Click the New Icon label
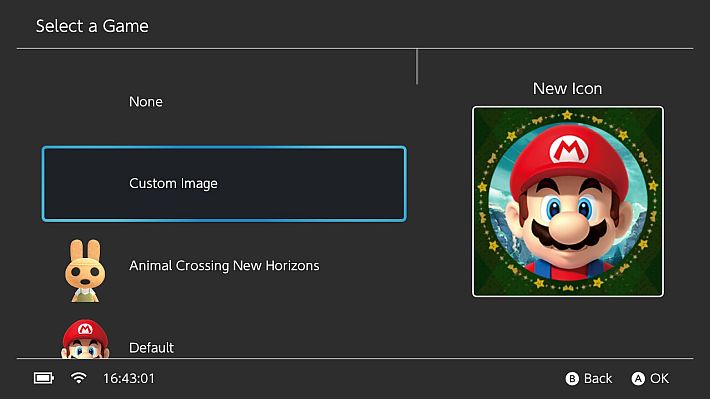Screen dimensions: 710x399 pos(567,89)
